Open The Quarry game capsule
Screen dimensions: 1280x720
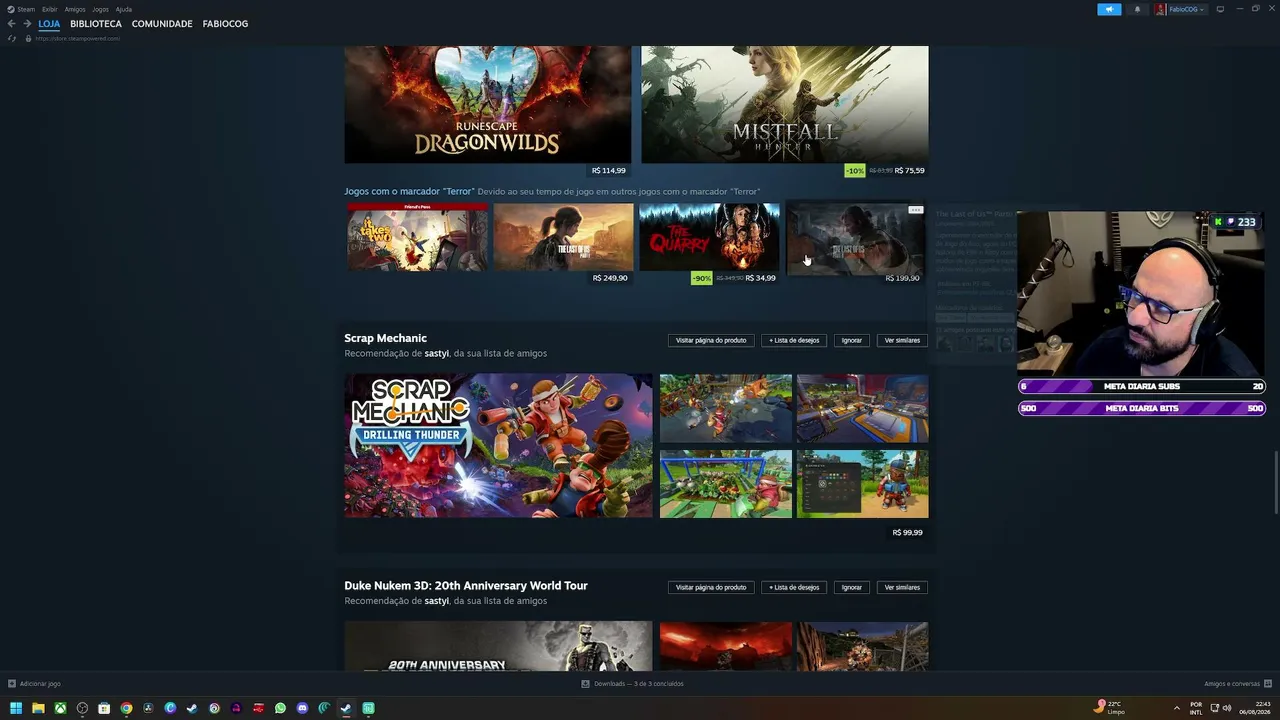pyautogui.click(x=709, y=237)
